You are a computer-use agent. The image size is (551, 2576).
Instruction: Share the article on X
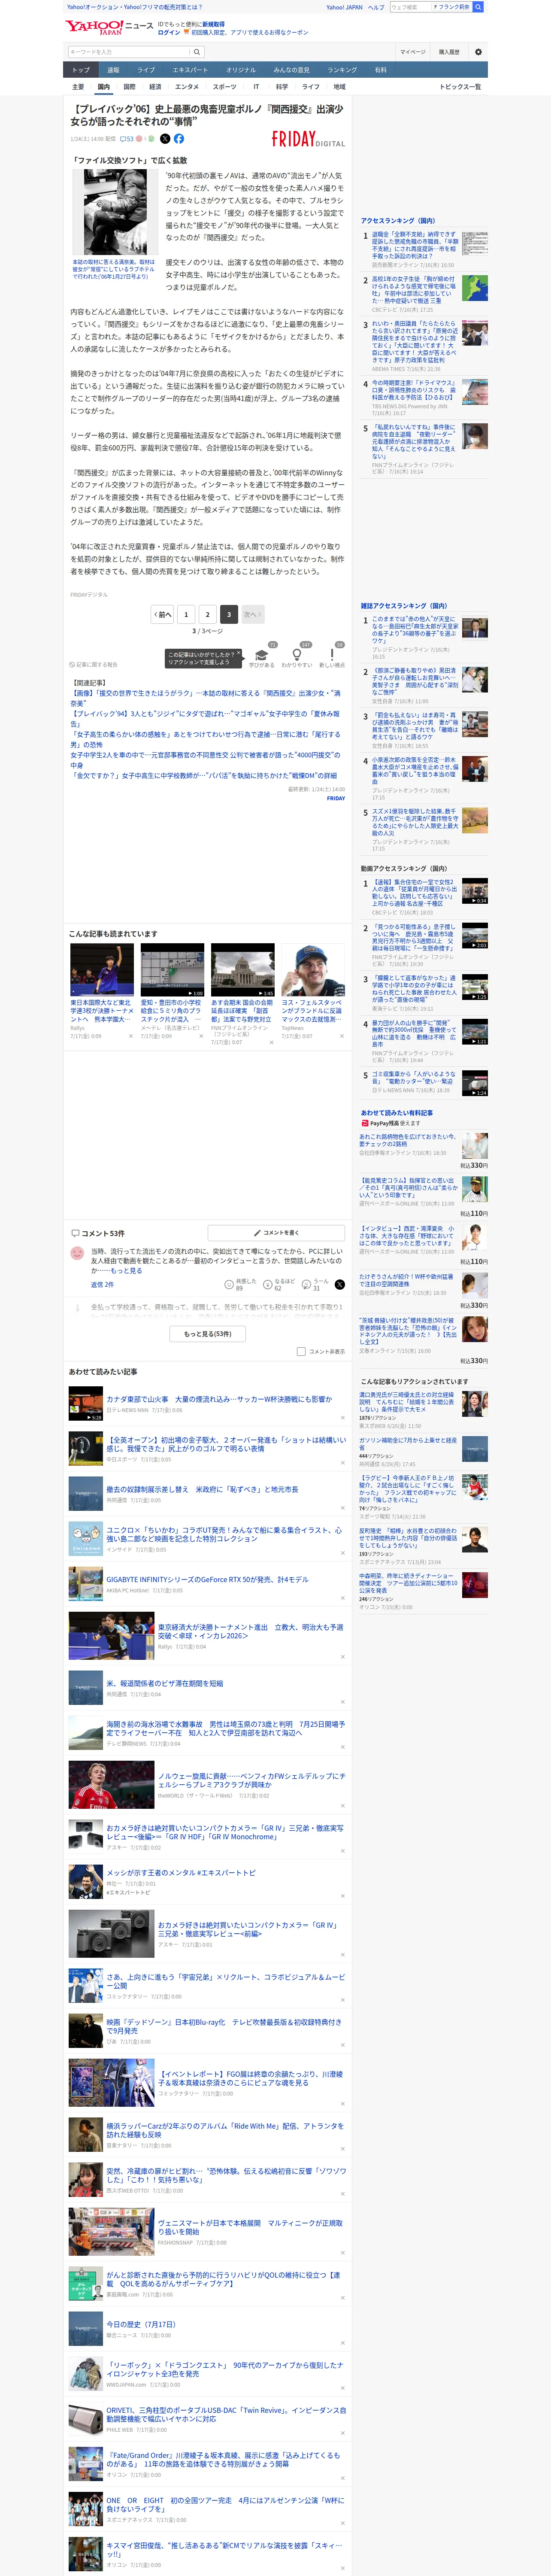(165, 139)
